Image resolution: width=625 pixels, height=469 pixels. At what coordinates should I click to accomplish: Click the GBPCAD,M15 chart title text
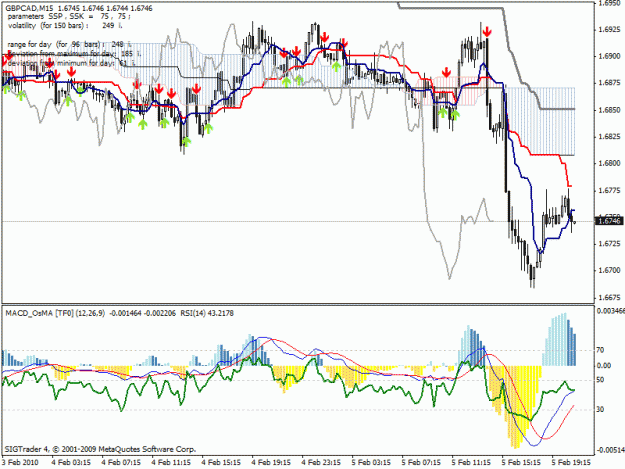point(28,8)
